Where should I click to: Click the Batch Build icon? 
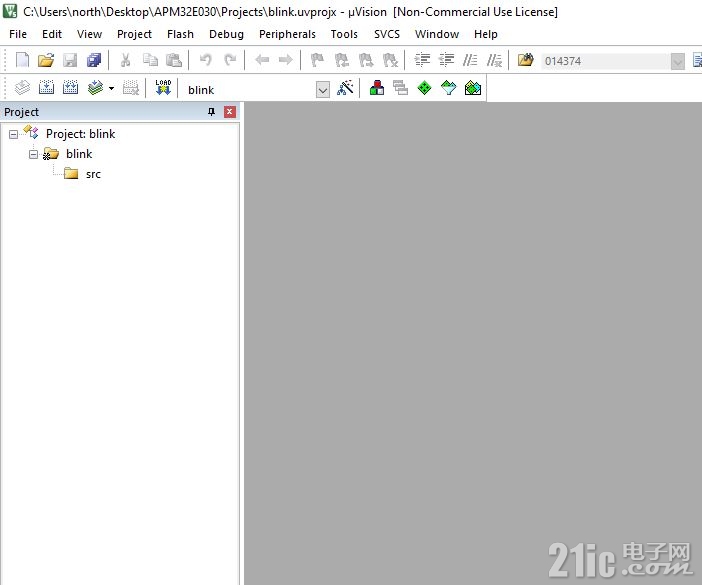95,88
